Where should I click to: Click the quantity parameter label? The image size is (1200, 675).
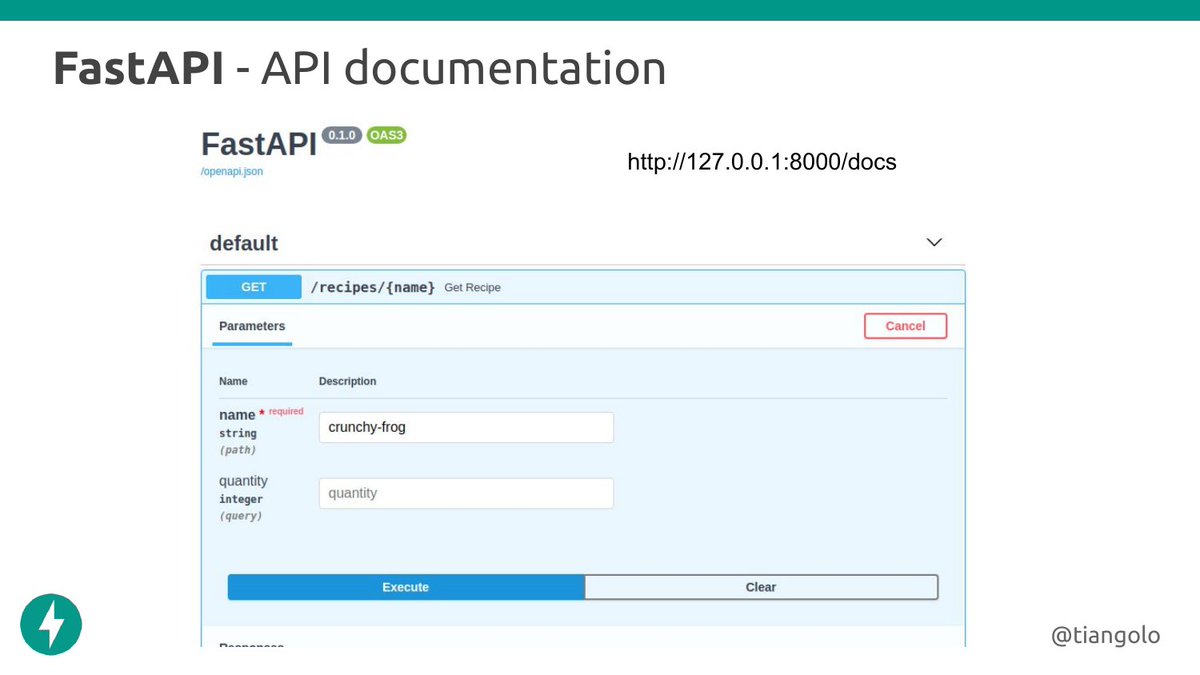point(244,481)
